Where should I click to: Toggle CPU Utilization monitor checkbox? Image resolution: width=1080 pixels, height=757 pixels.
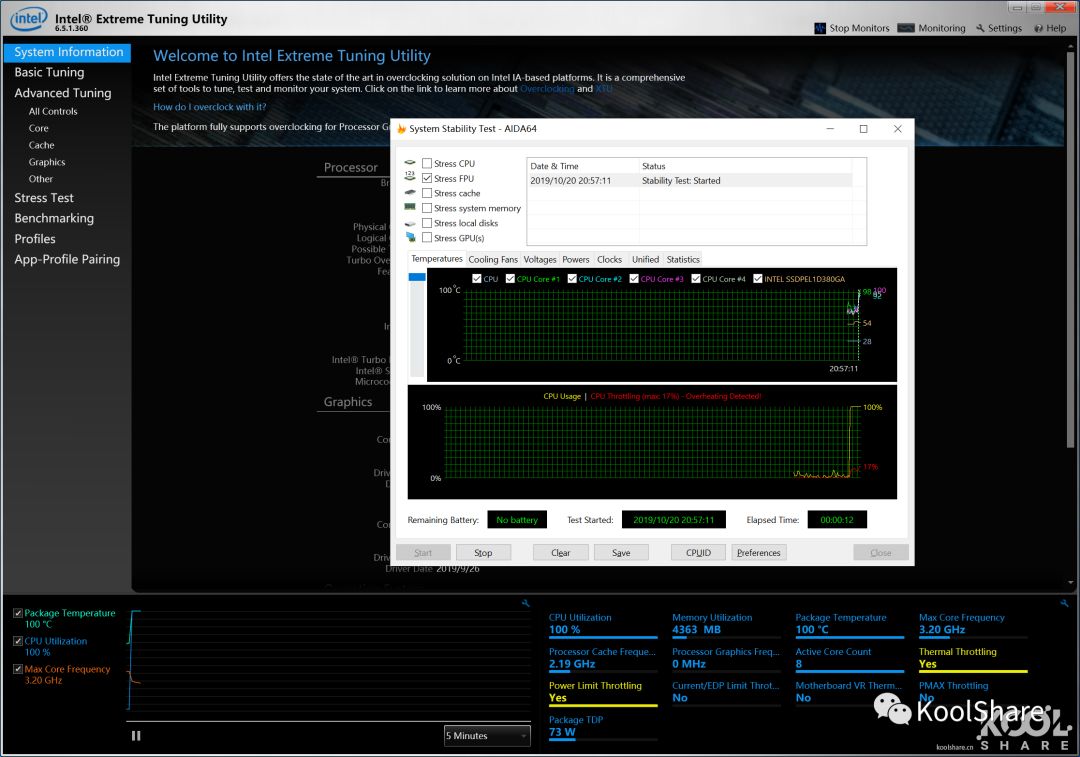click(18, 641)
